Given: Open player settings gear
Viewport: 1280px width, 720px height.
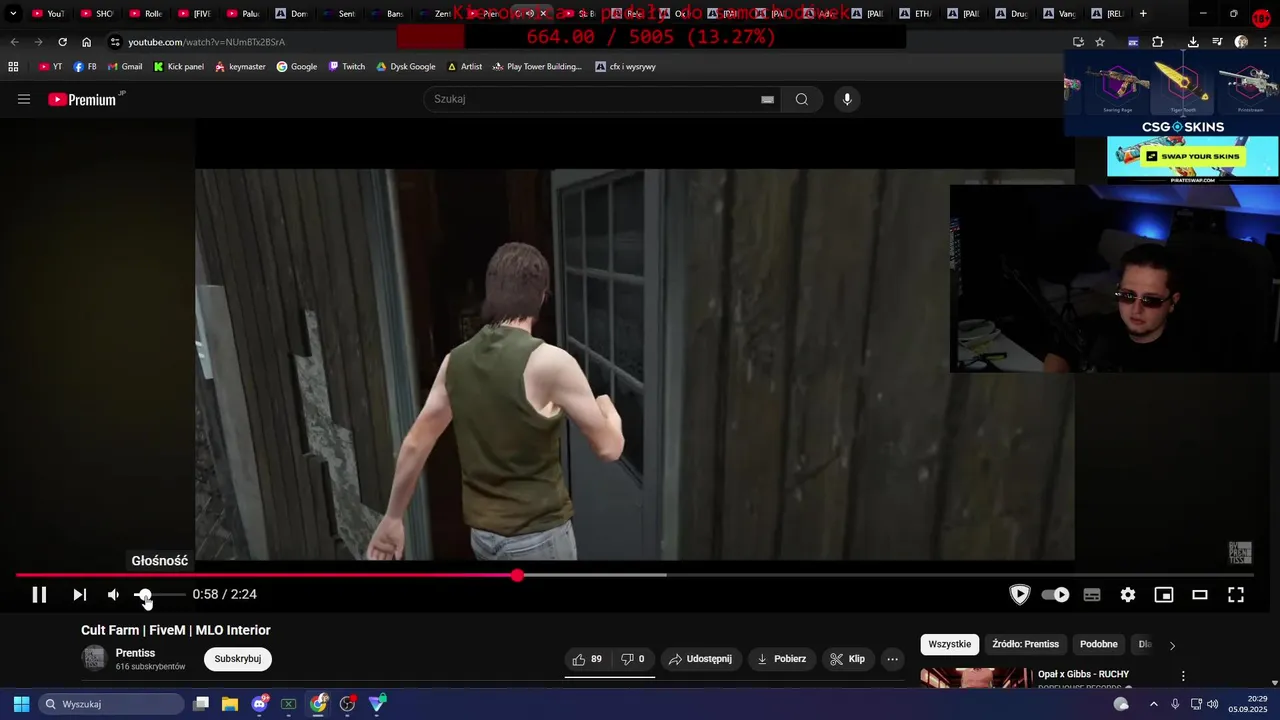Looking at the screenshot, I should point(1128,595).
